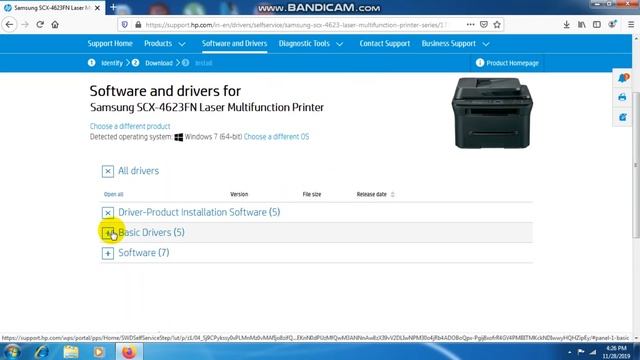Select the Software and Drivers tab
Viewport: 640px width, 360px height.
tap(234, 44)
